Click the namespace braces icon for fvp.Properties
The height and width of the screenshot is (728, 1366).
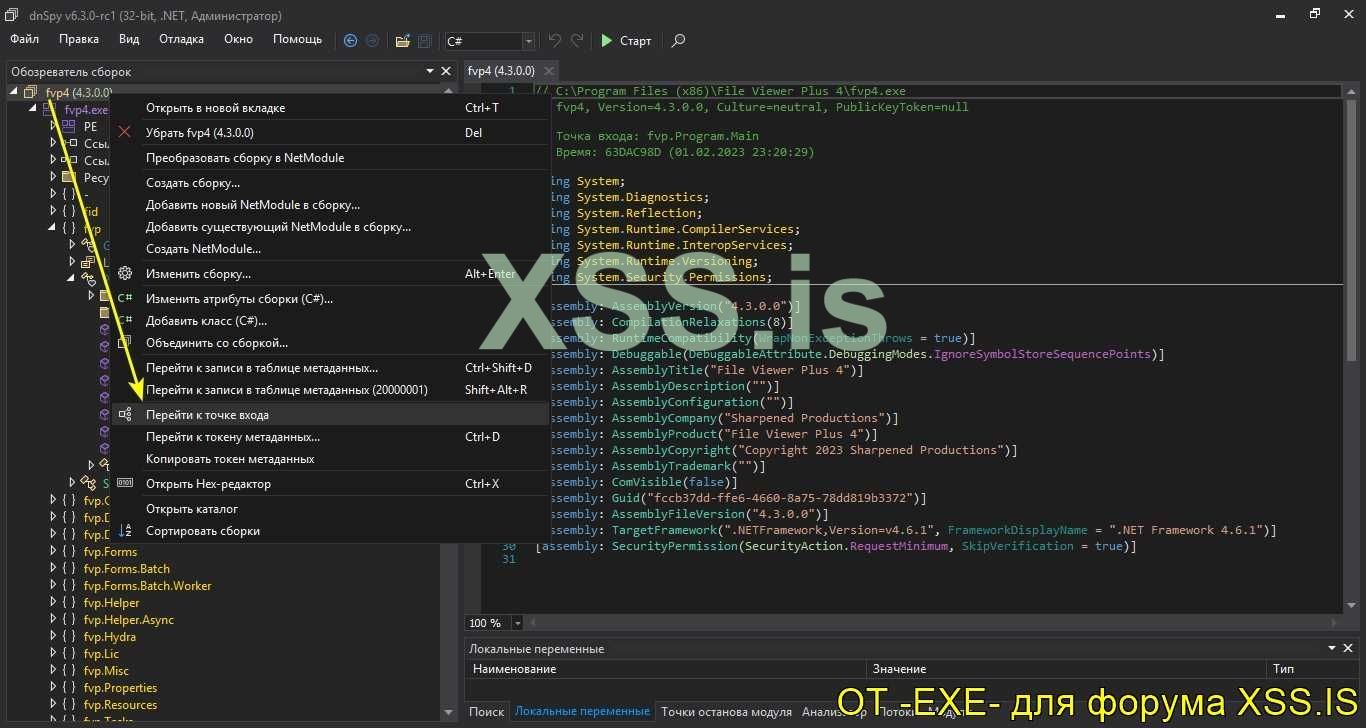coord(68,688)
